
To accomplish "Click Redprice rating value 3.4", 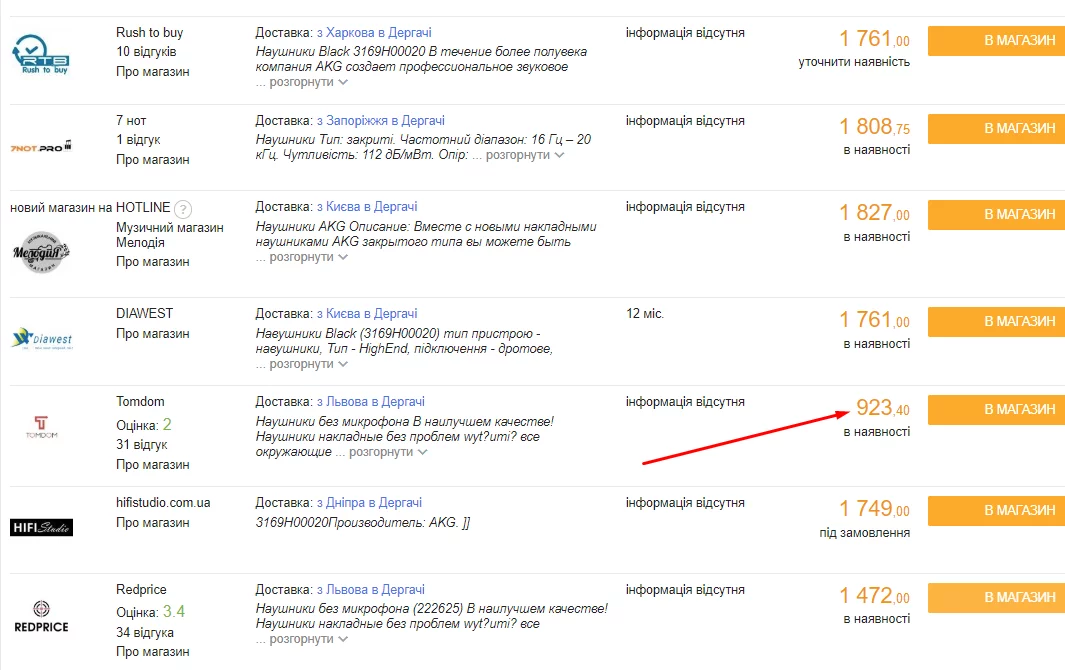I will point(174,612).
